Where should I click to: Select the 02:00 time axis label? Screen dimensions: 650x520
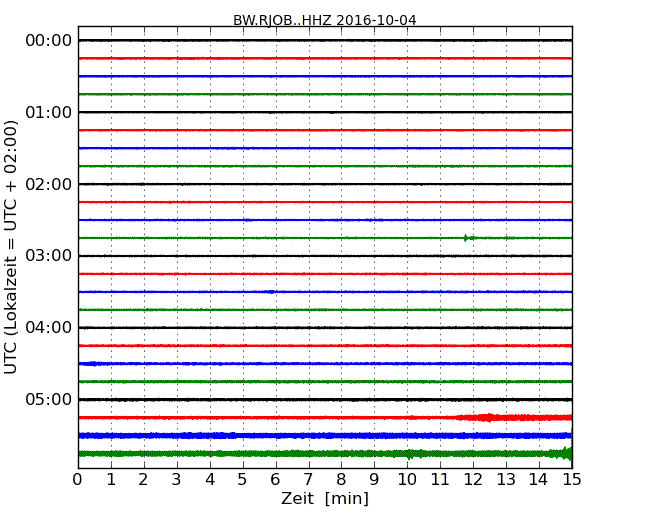click(49, 184)
